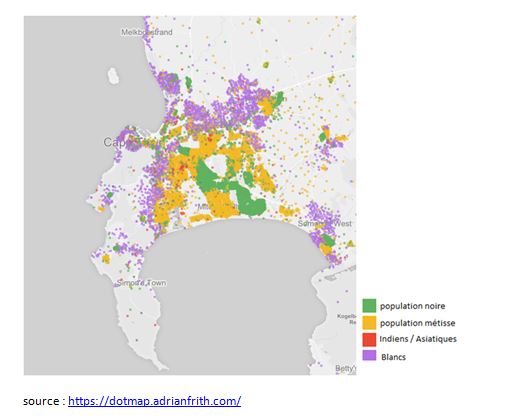Click the red Indiens / Asiatiques swatch

pos(369,339)
